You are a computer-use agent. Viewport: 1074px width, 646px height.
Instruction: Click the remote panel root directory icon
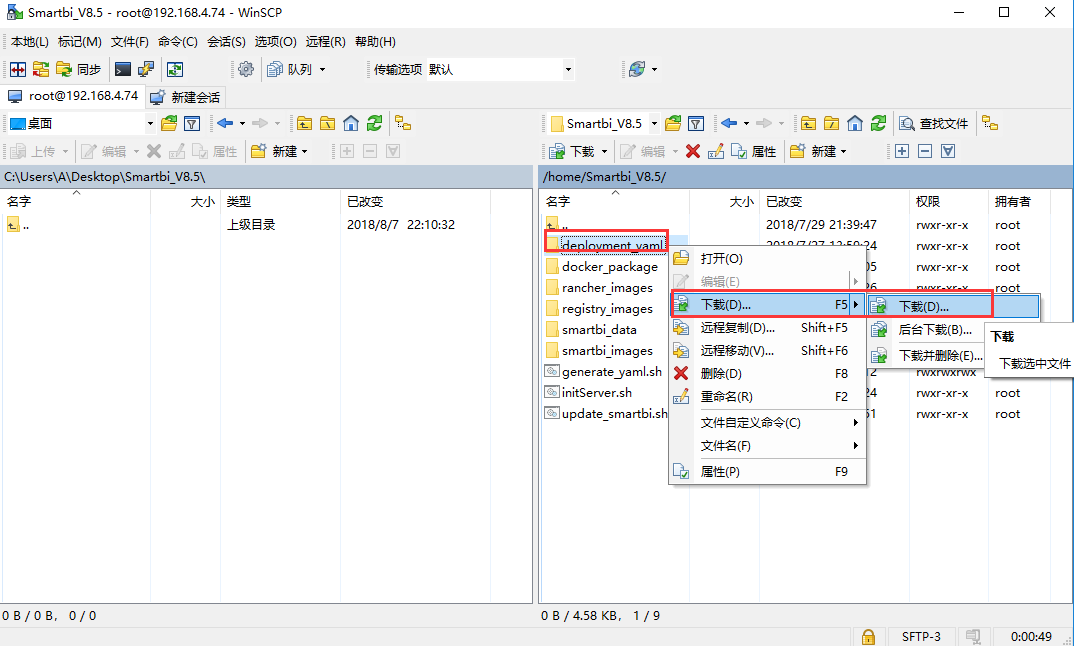(832, 124)
